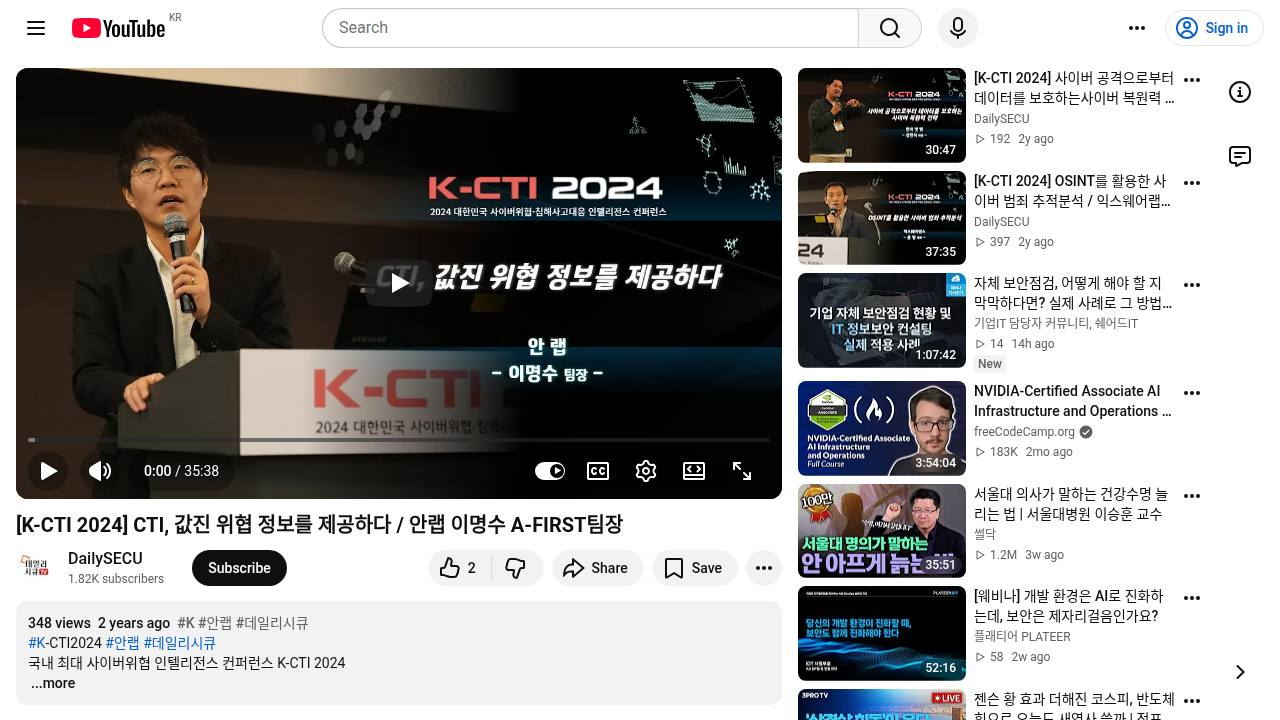Open comments panel icon
This screenshot has height=720, width=1280.
pos(1240,156)
